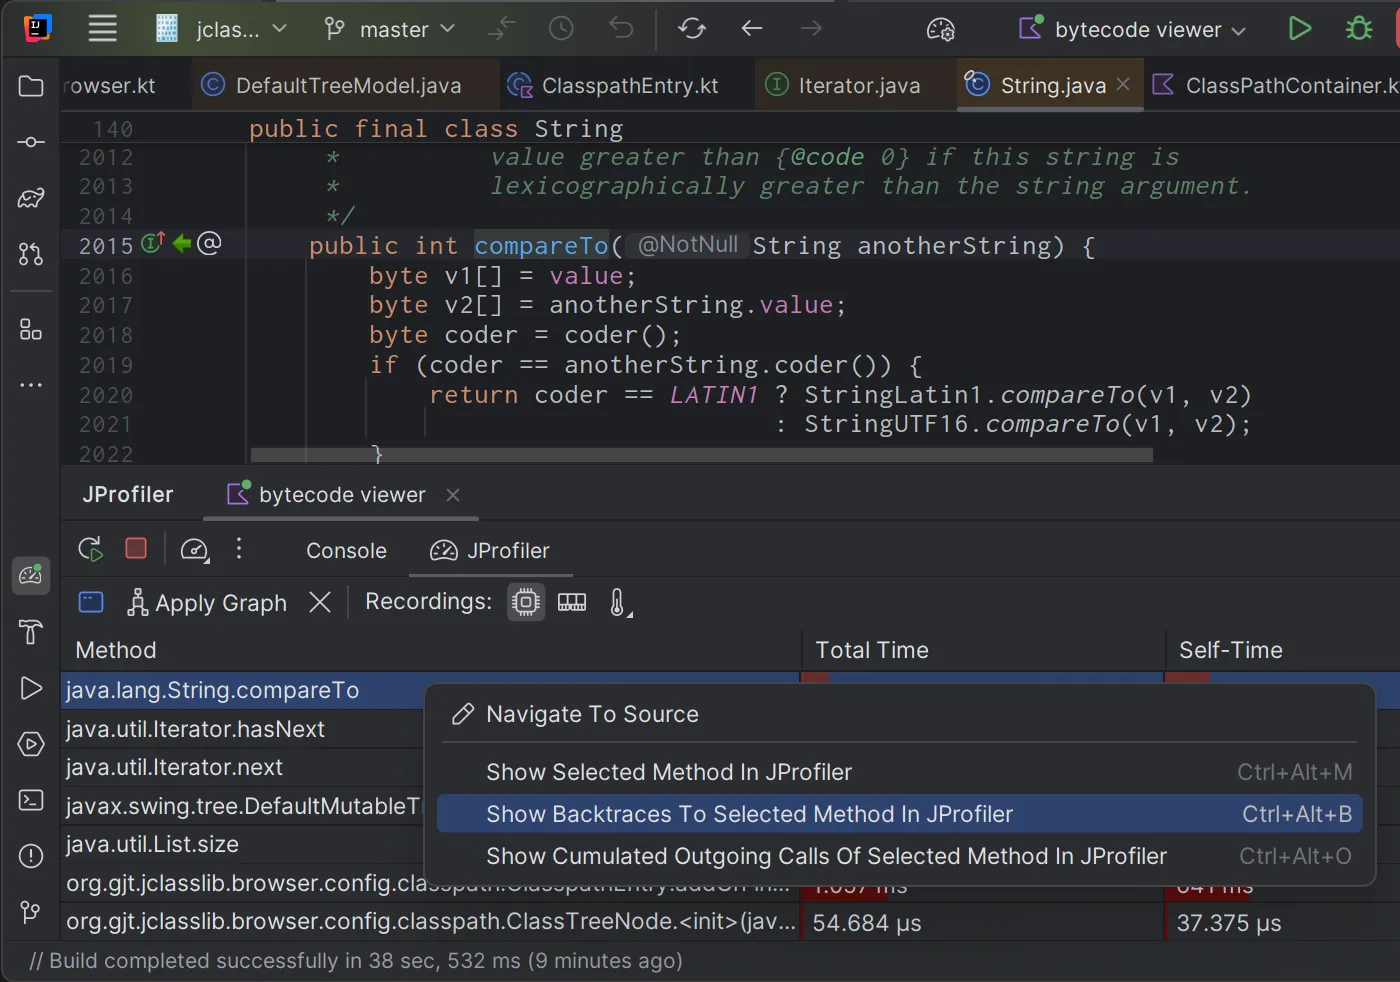Open the Services tool window icon

coord(31,744)
